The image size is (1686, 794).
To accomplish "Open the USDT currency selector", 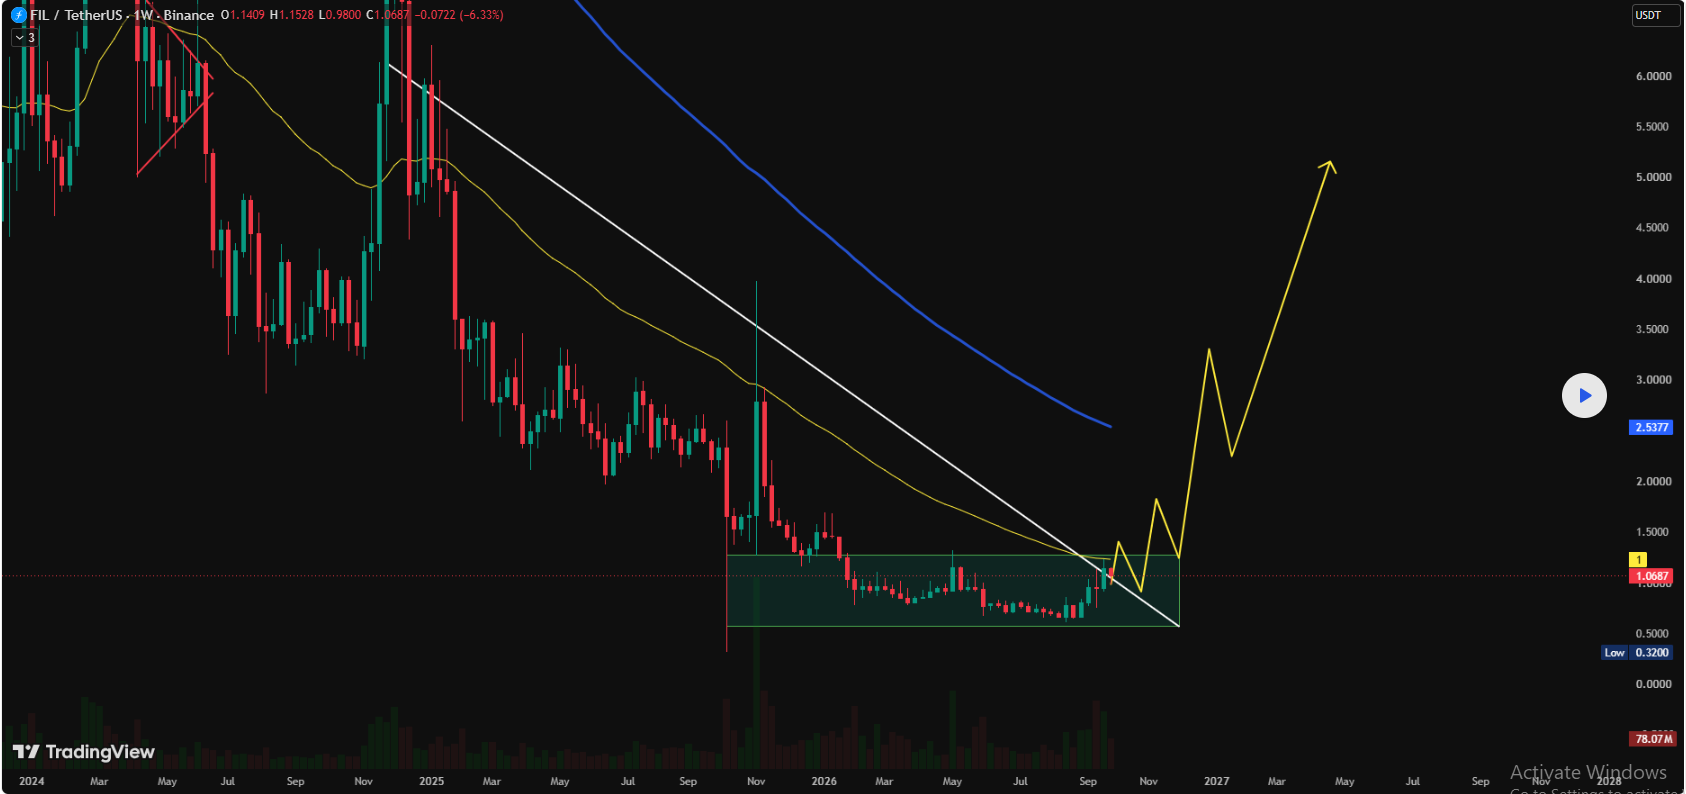I will coord(1655,15).
